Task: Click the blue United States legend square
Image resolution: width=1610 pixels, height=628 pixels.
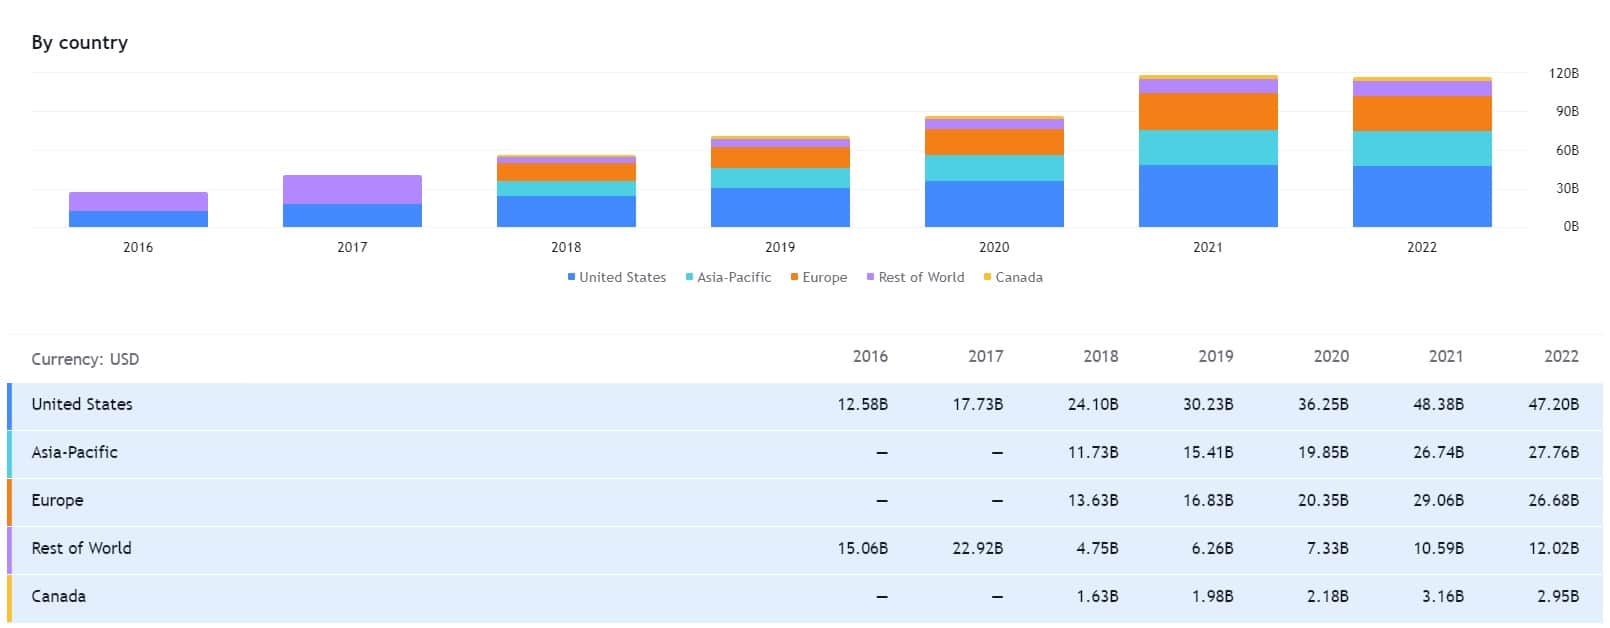Action: pyautogui.click(x=571, y=277)
